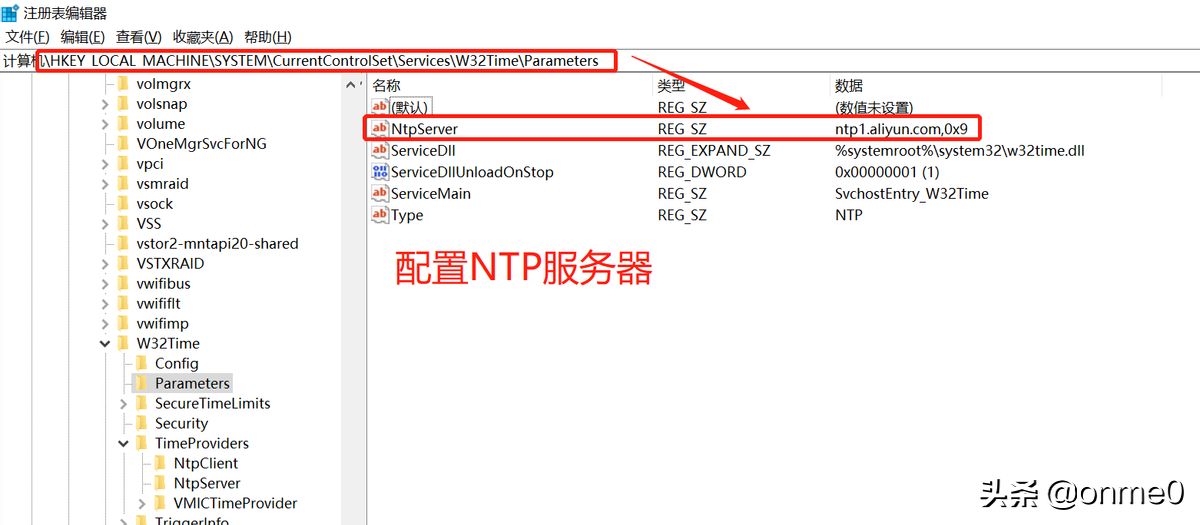Select the SecureTimeLimits tree key
The width and height of the screenshot is (1200, 525).
212,404
